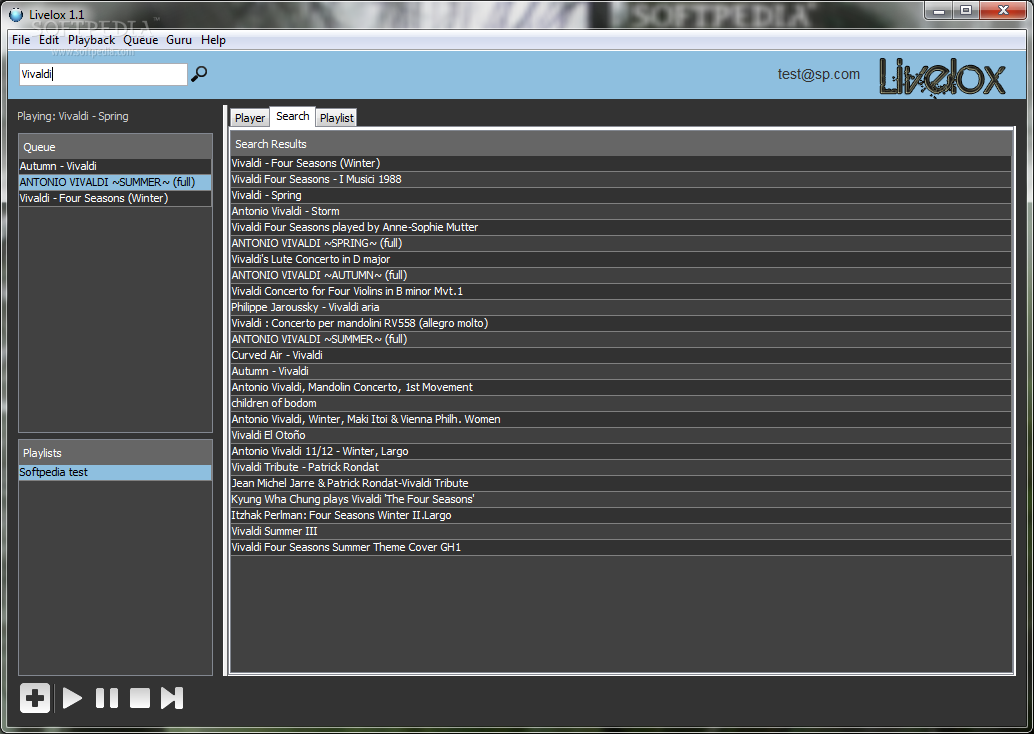Screen dimensions: 1034x734
Task: Minimize the Livelox 1.1 window
Action: click(x=939, y=11)
